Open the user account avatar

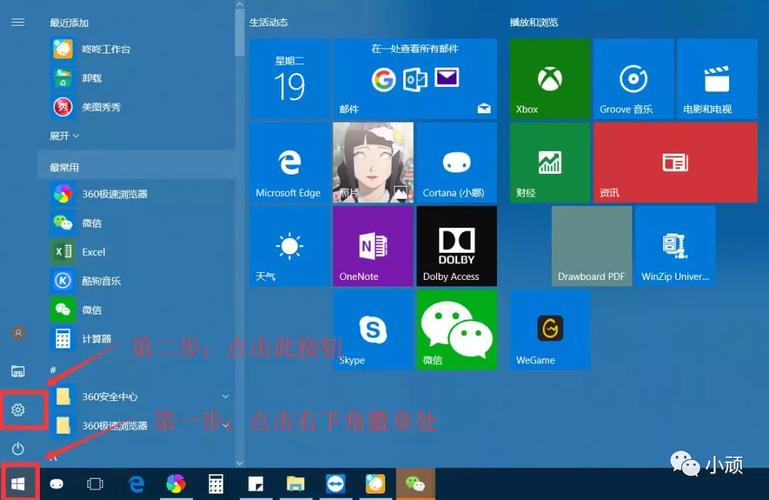tap(18, 333)
